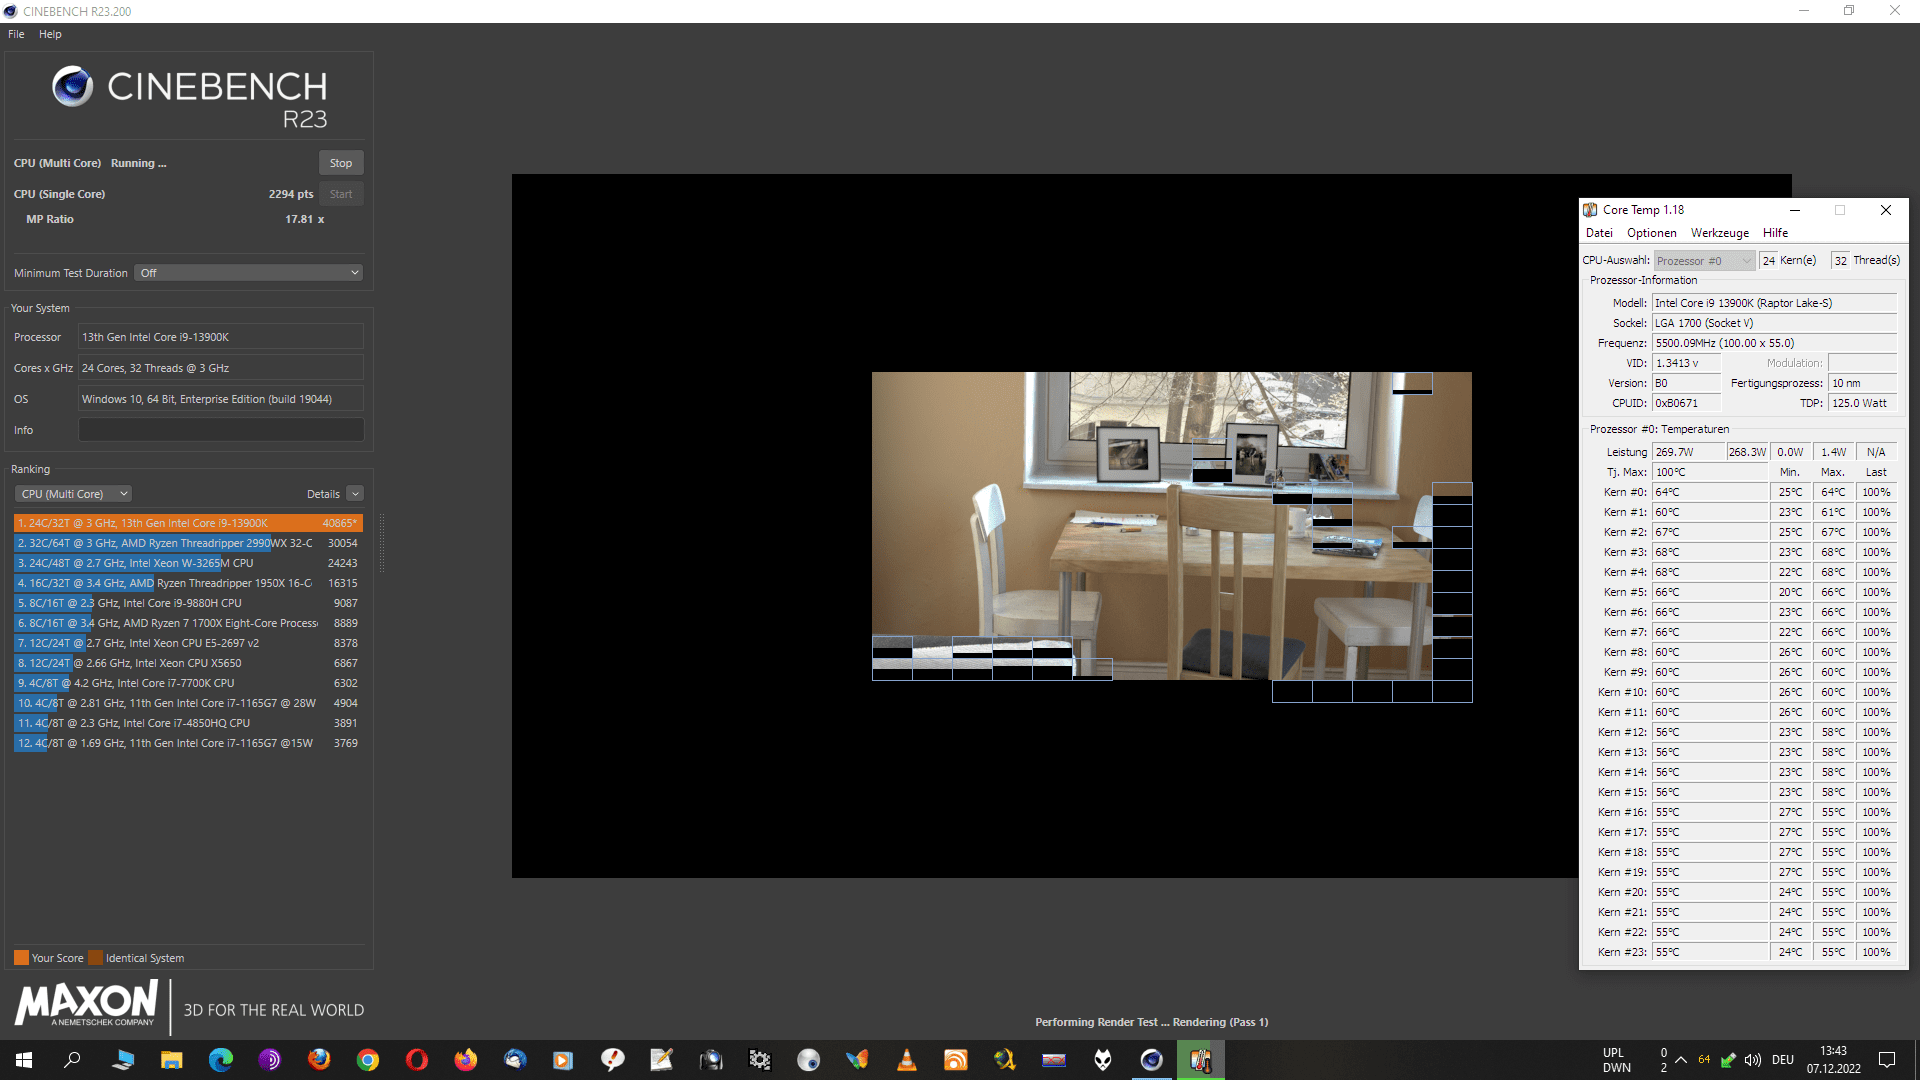Screen dimensions: 1920x1080
Task: Open the Datei menu in Core Temp
Action: coord(1599,233)
